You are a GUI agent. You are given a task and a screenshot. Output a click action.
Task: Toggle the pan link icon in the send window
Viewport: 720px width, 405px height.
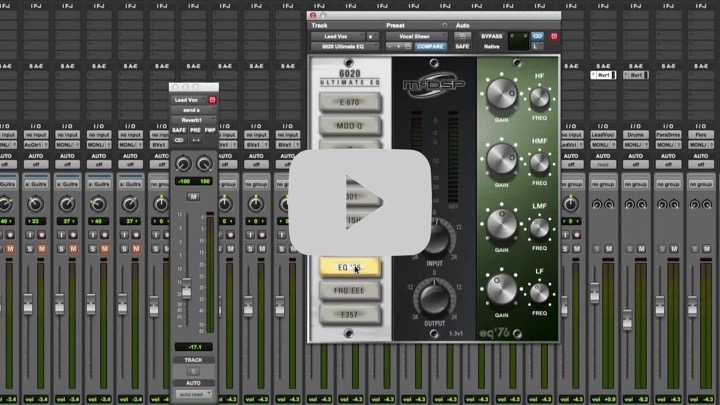(x=179, y=140)
